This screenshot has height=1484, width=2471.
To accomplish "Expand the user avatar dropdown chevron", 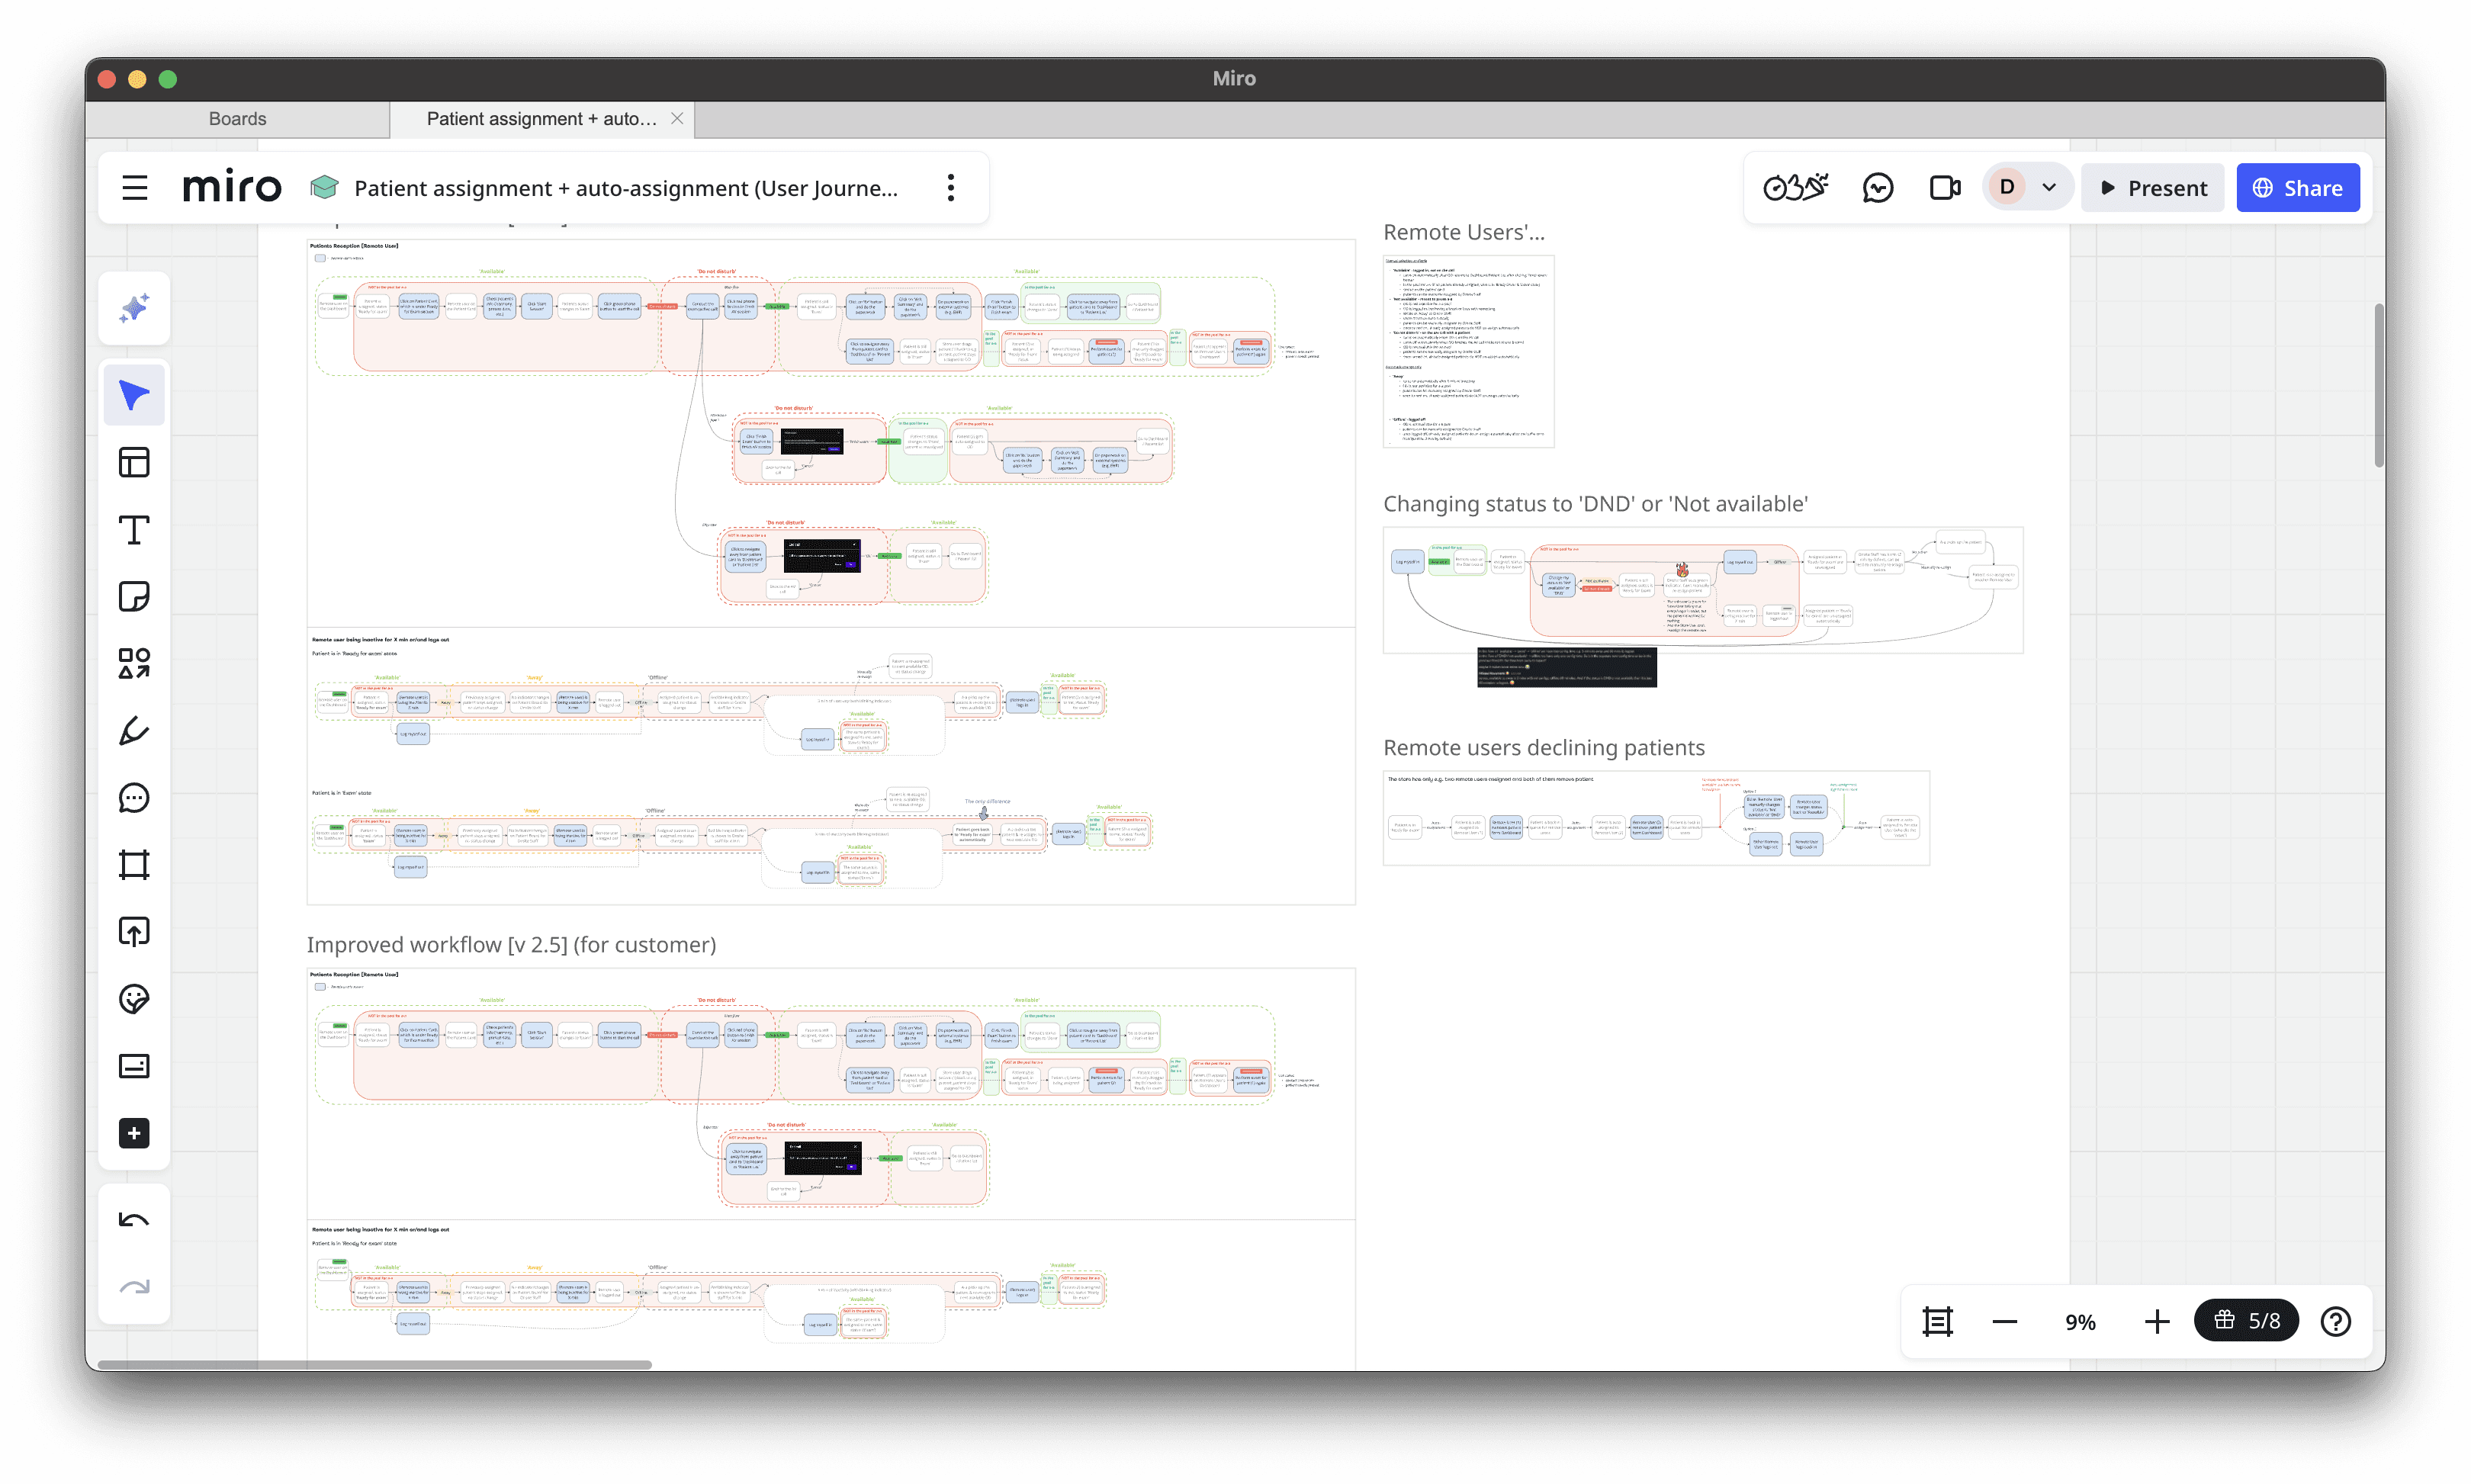I will [x=2049, y=188].
